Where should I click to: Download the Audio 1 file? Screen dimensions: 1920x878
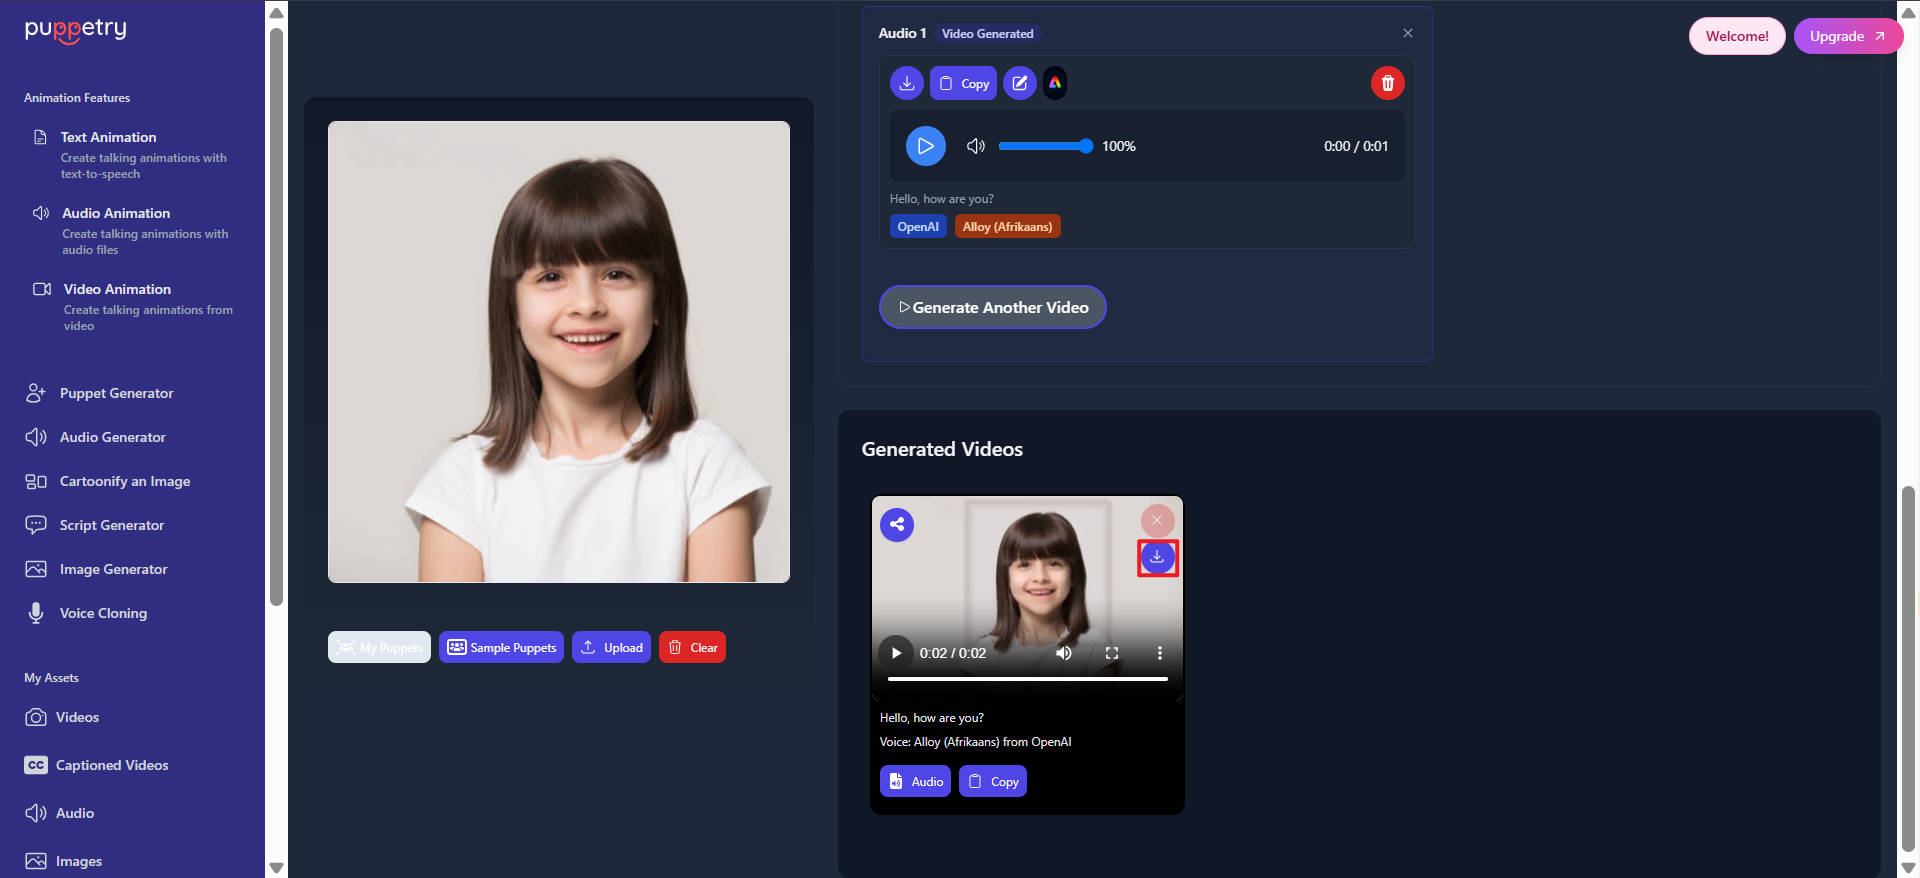[906, 83]
